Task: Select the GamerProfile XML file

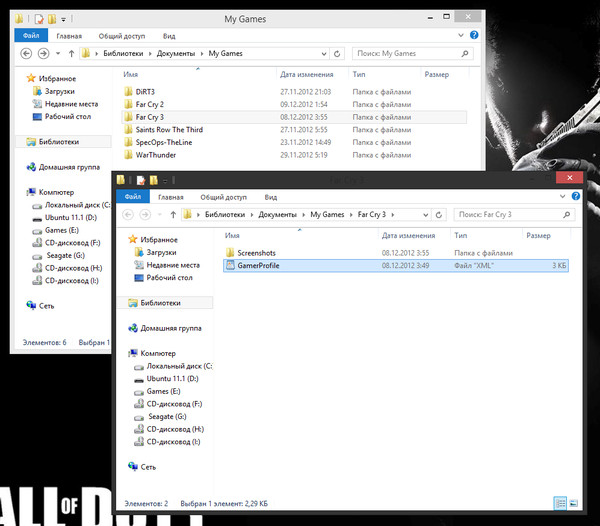Action: pos(396,265)
